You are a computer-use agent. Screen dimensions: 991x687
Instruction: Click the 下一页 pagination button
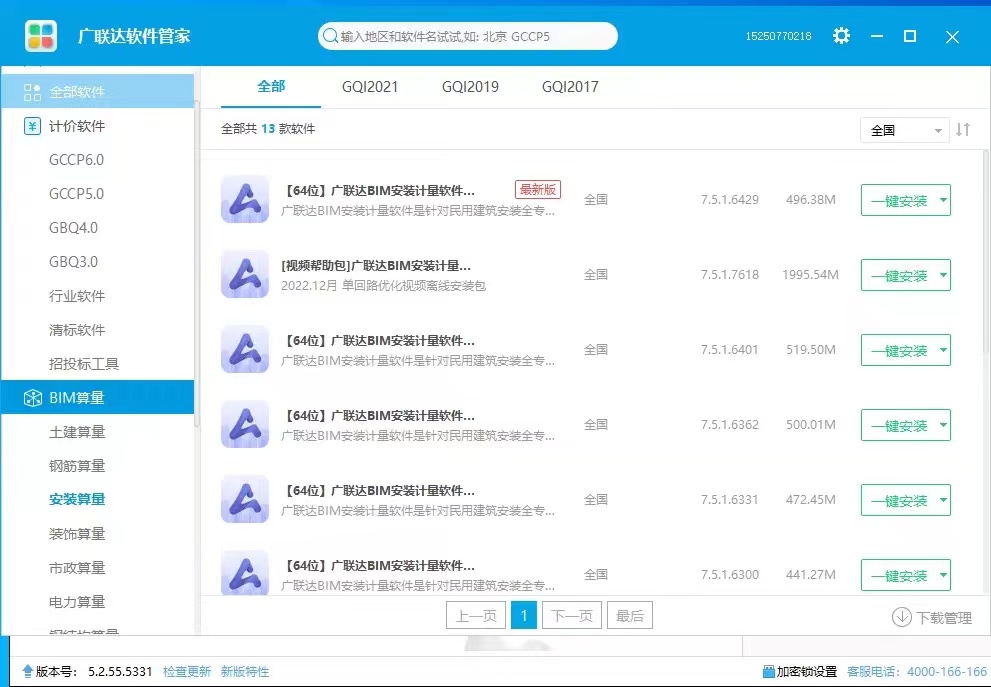click(572, 616)
